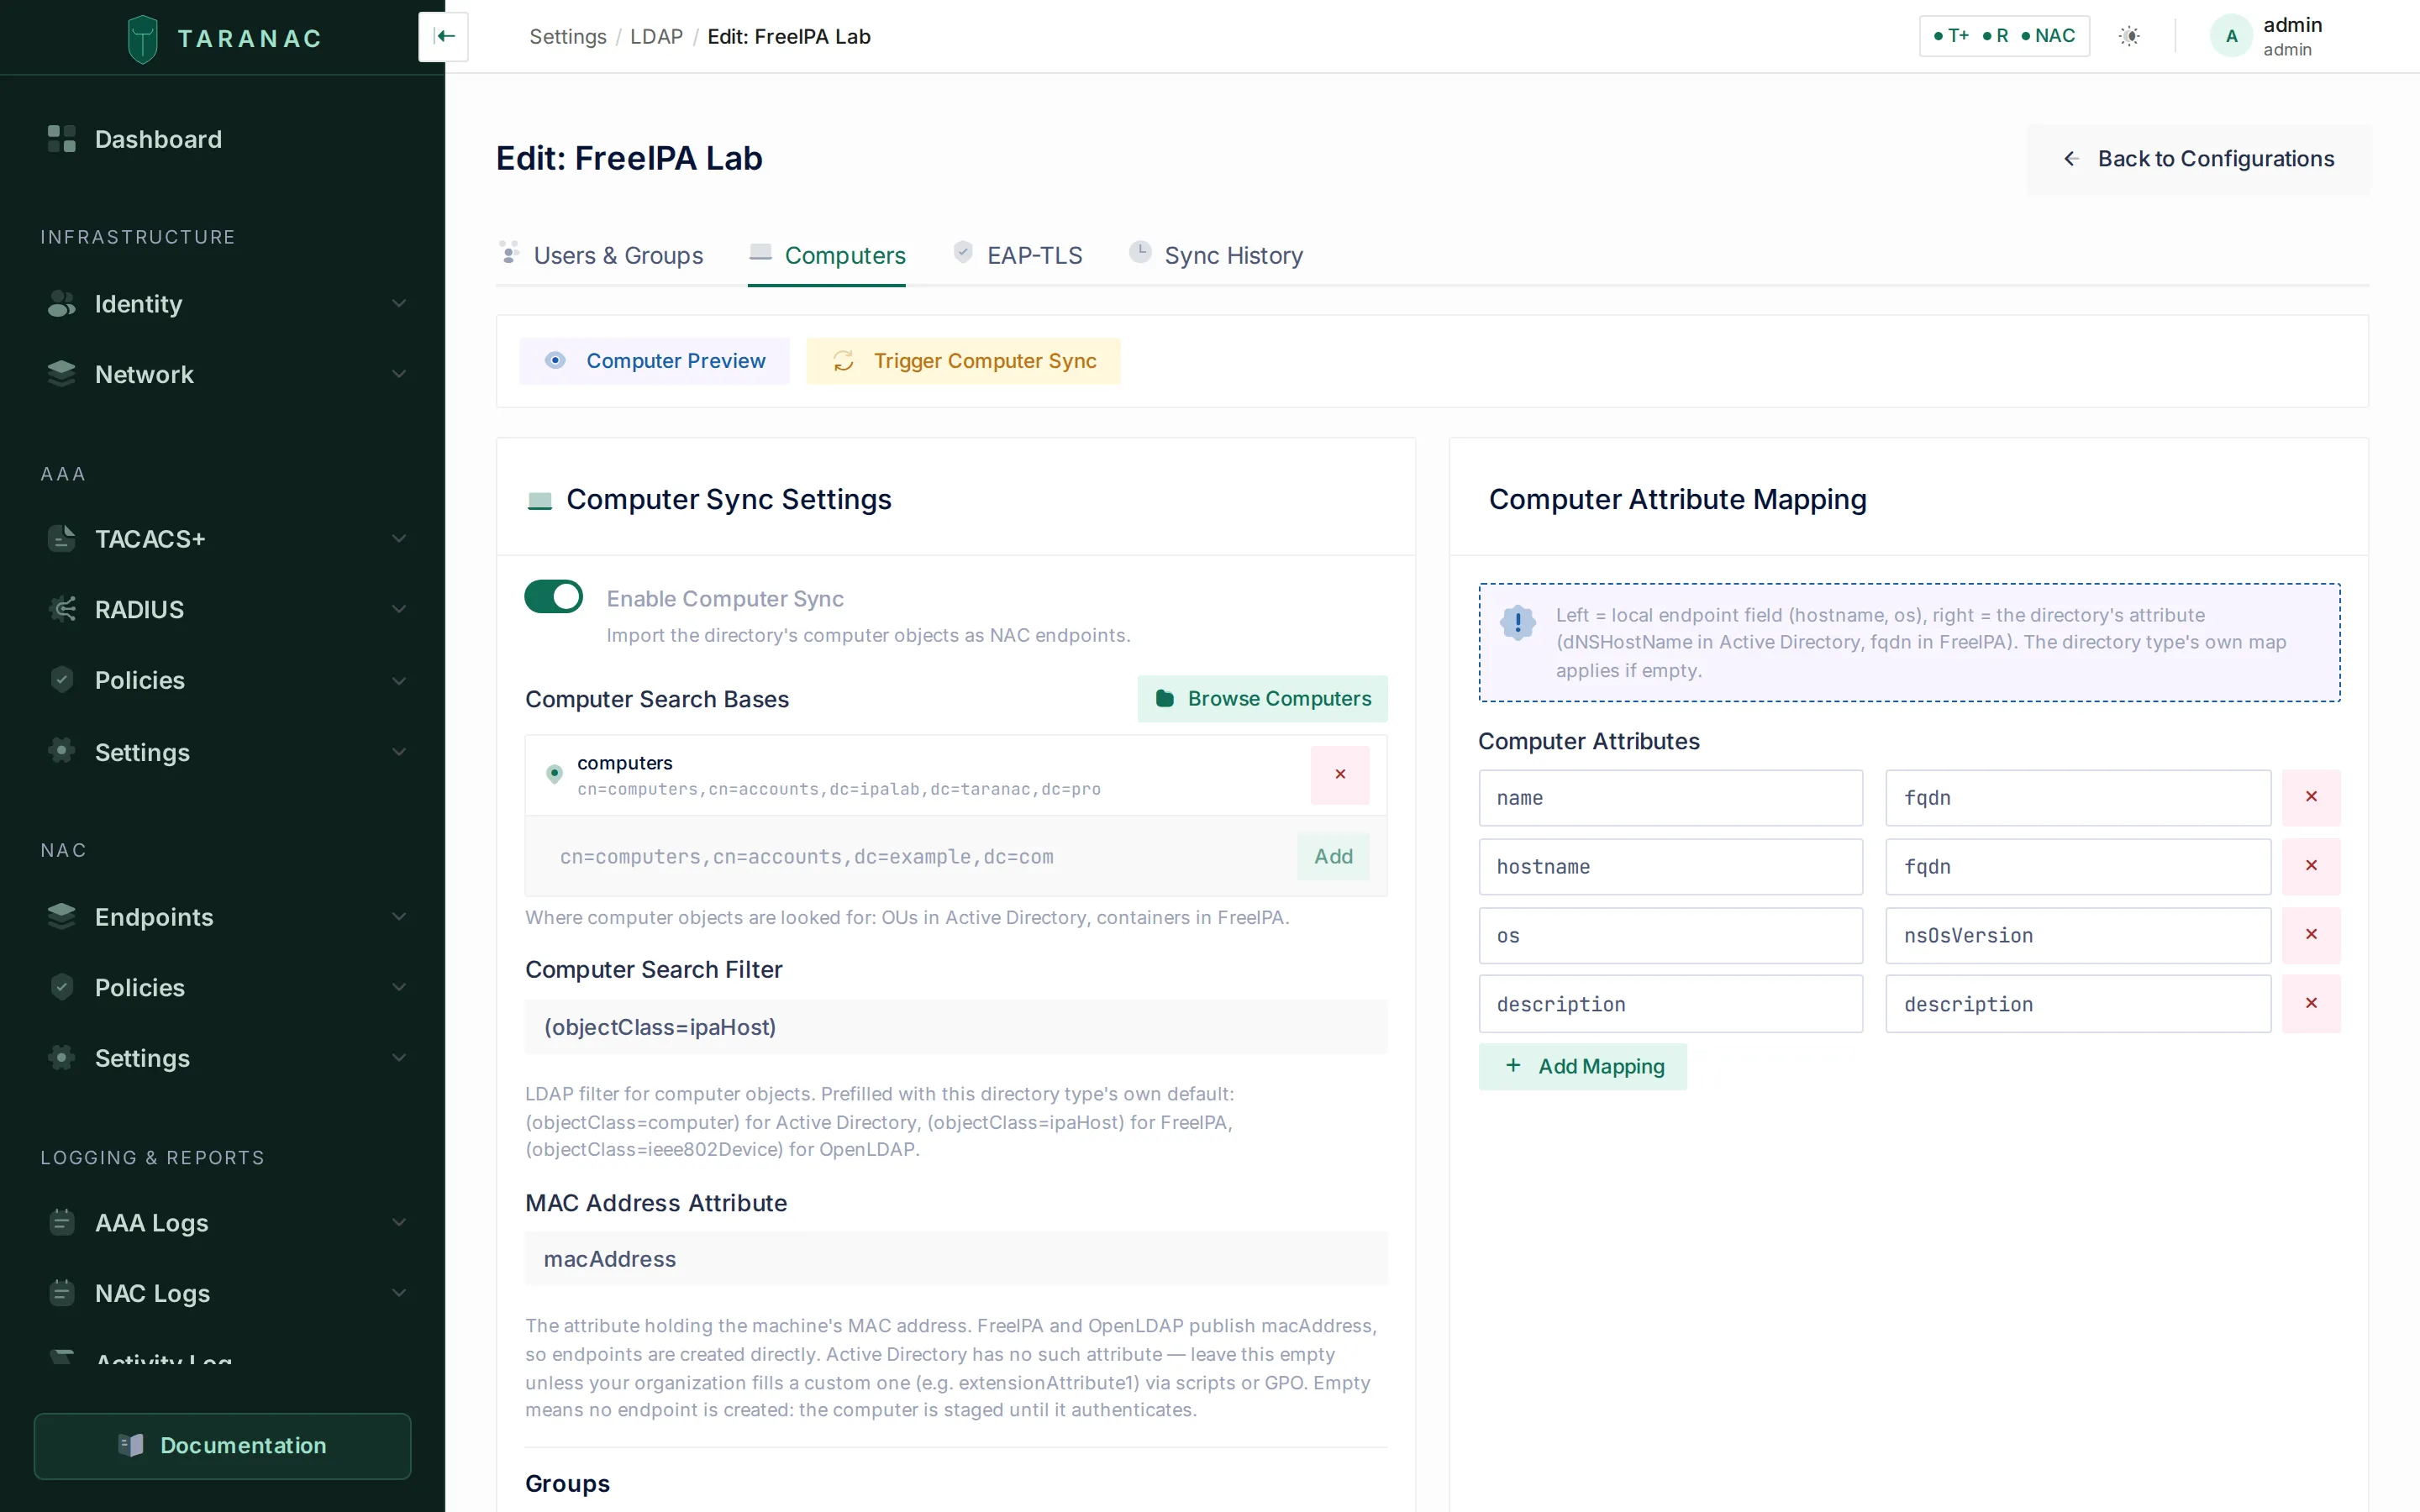
Task: Click Trigger Computer Sync
Action: tap(963, 361)
